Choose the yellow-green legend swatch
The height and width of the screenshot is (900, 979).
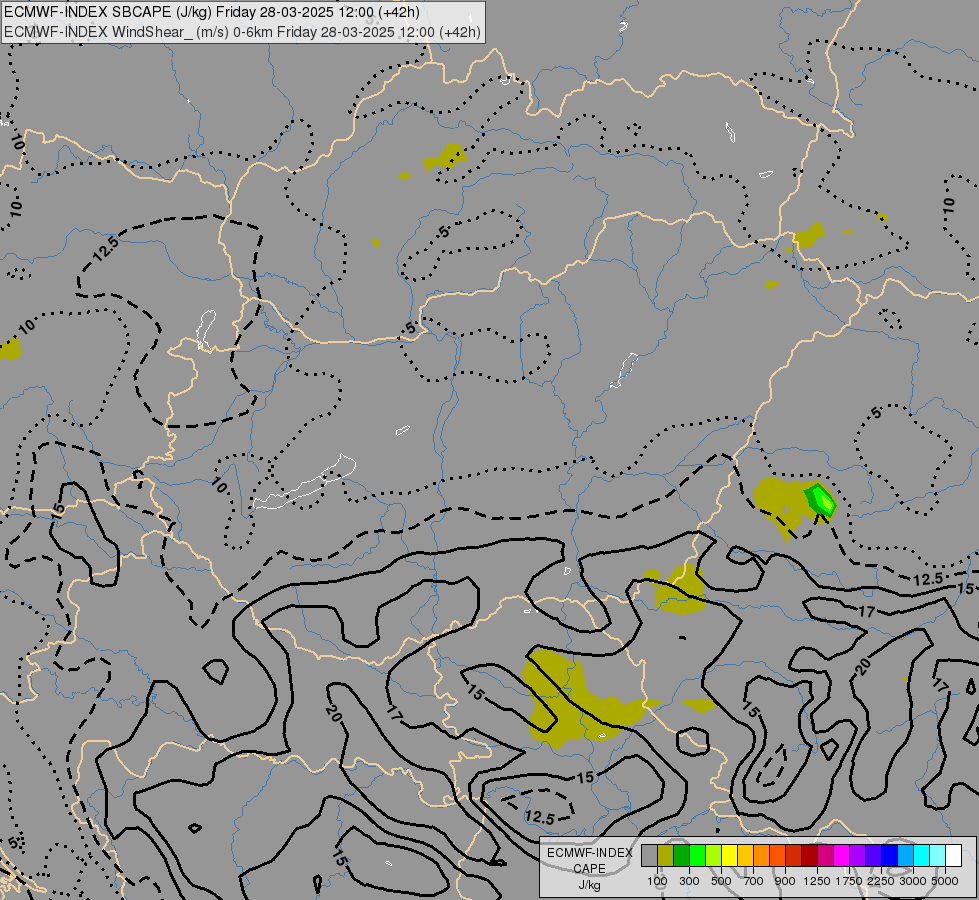pos(714,856)
